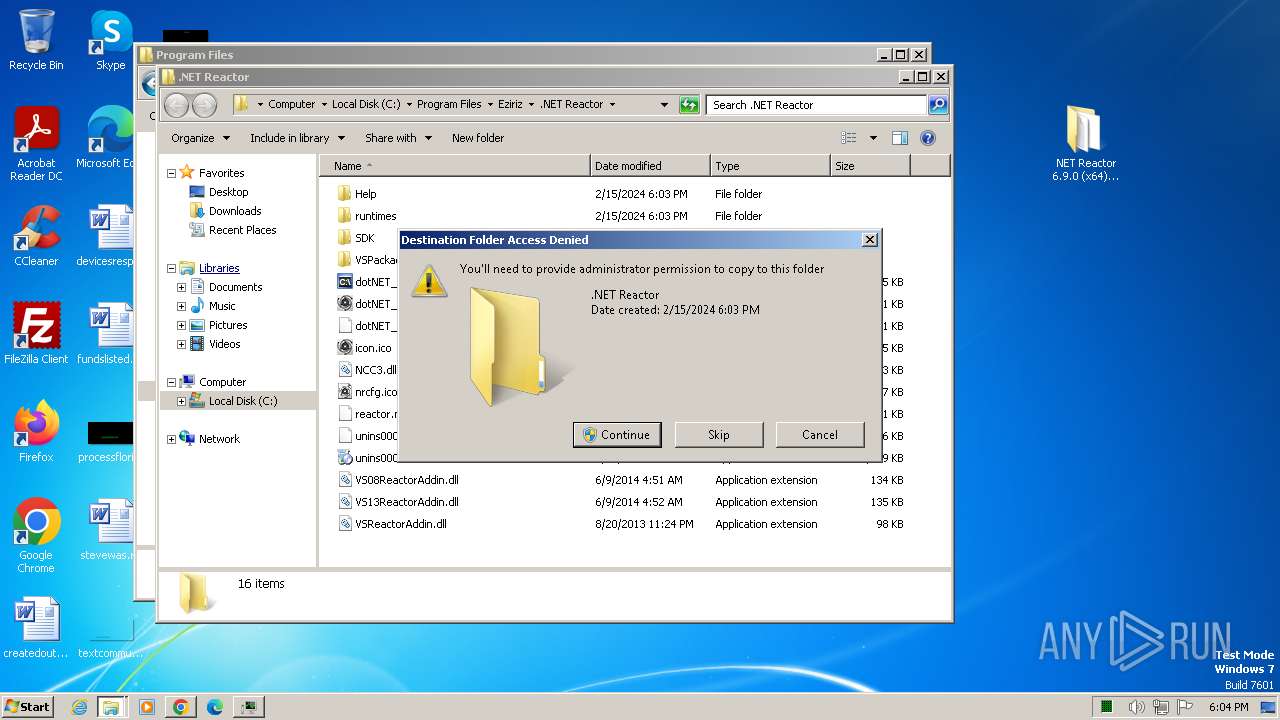
Task: Open CCleaner desktop shortcut
Action: click(x=36, y=236)
